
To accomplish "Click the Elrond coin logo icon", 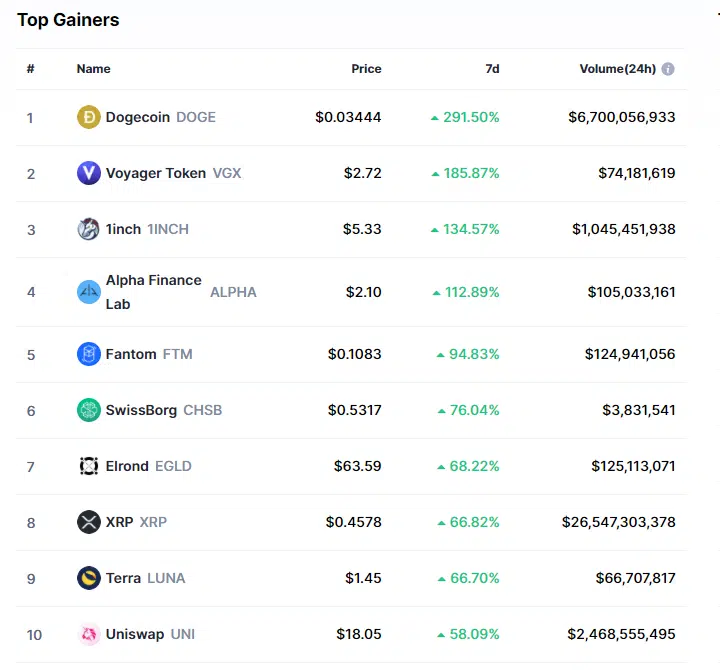I will [89, 466].
